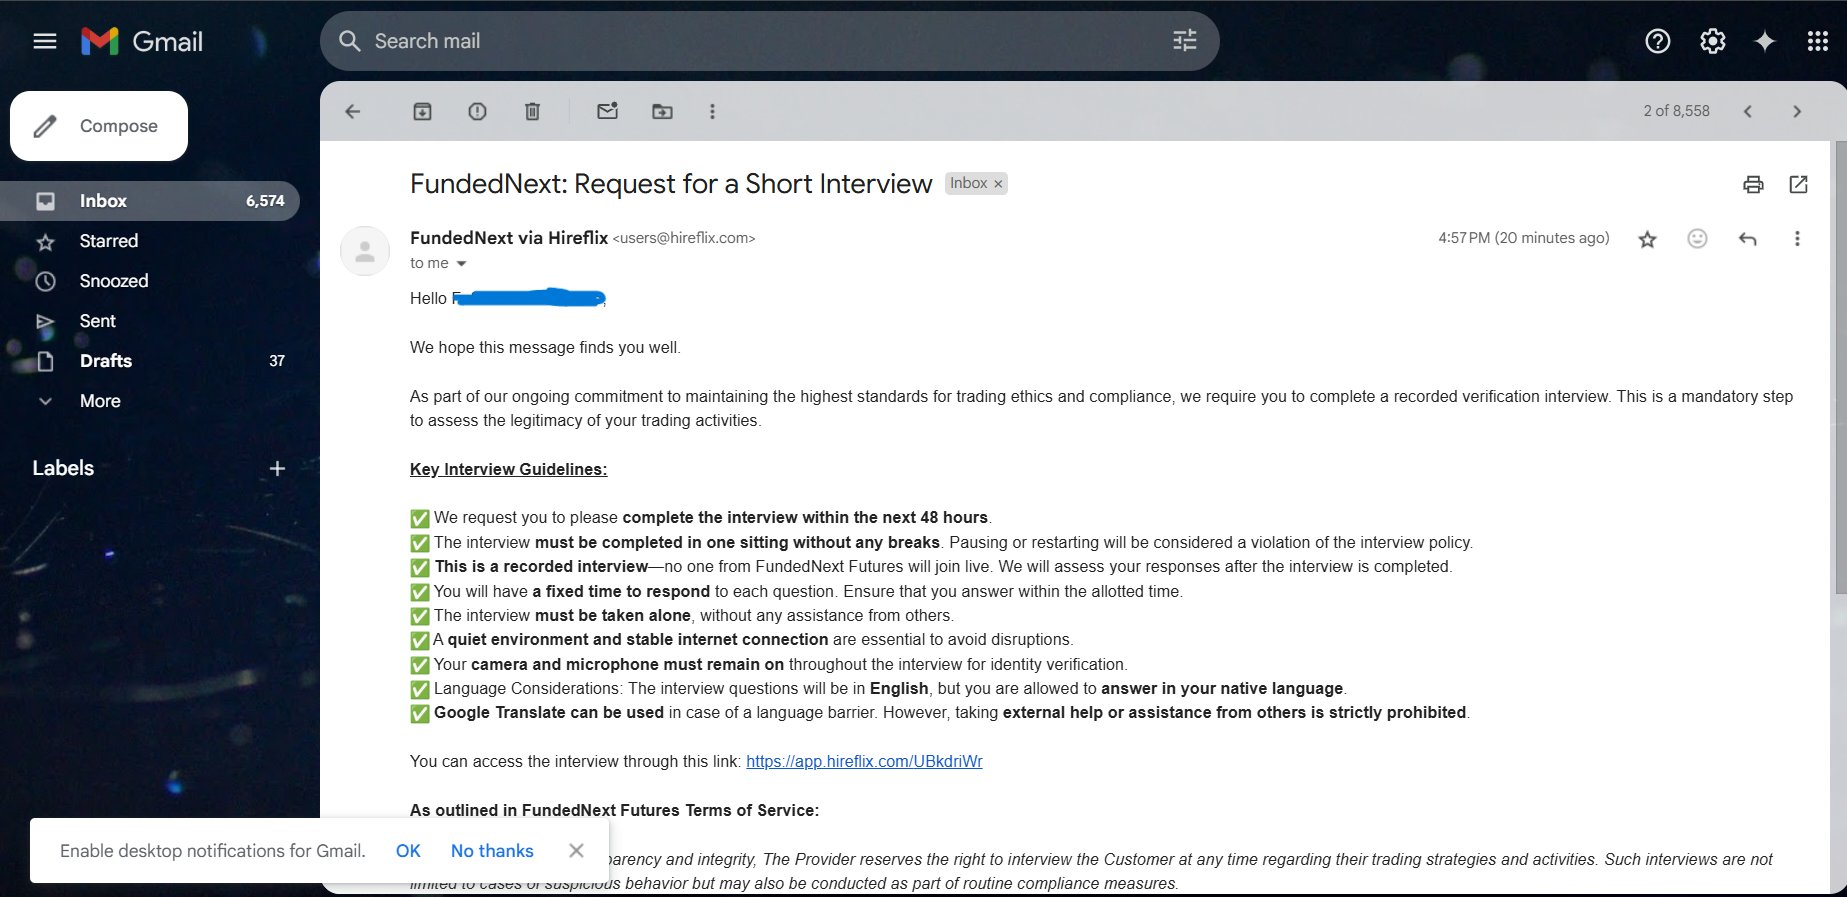Open the Starred folder

150,241
